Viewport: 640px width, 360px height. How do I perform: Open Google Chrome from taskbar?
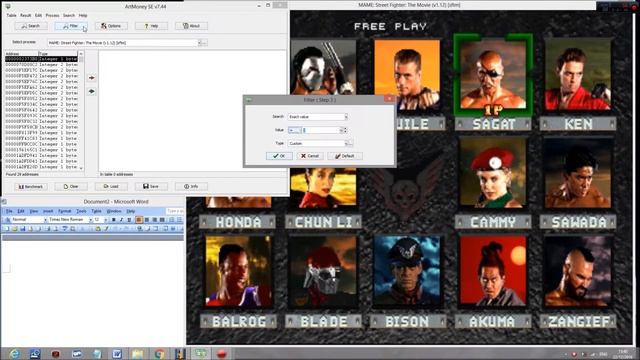point(159,353)
